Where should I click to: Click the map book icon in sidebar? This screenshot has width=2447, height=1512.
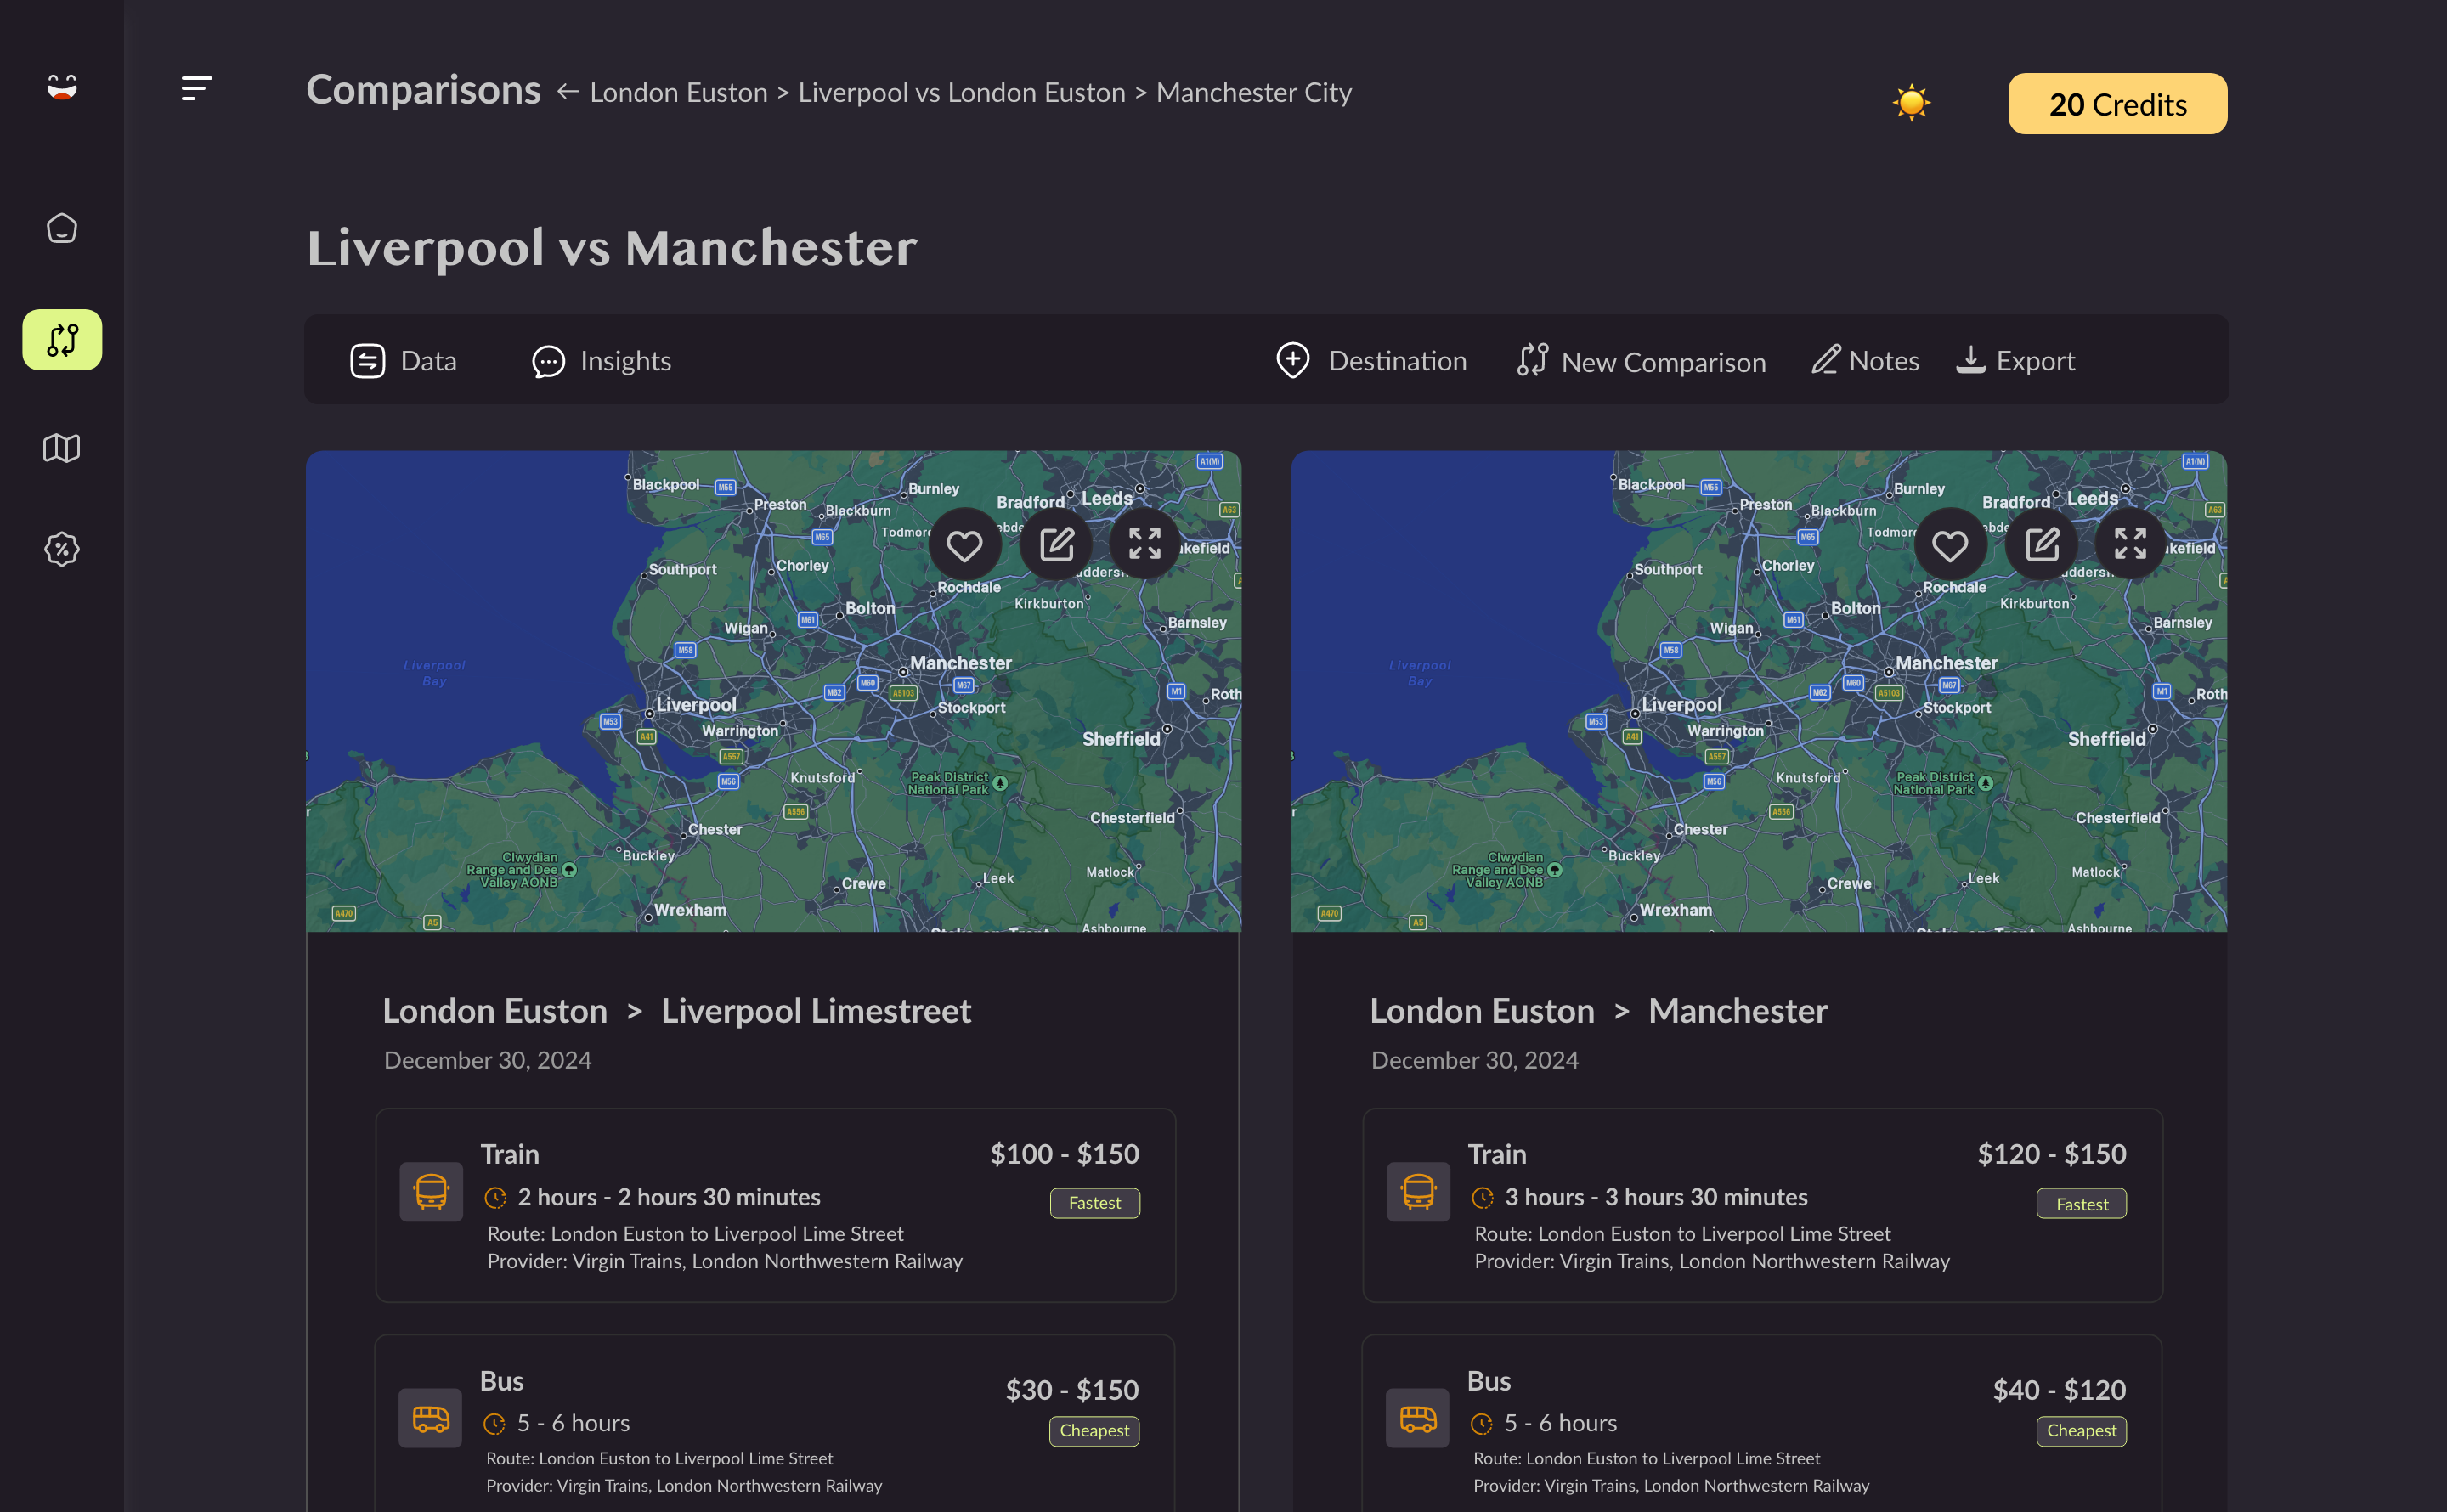(63, 448)
